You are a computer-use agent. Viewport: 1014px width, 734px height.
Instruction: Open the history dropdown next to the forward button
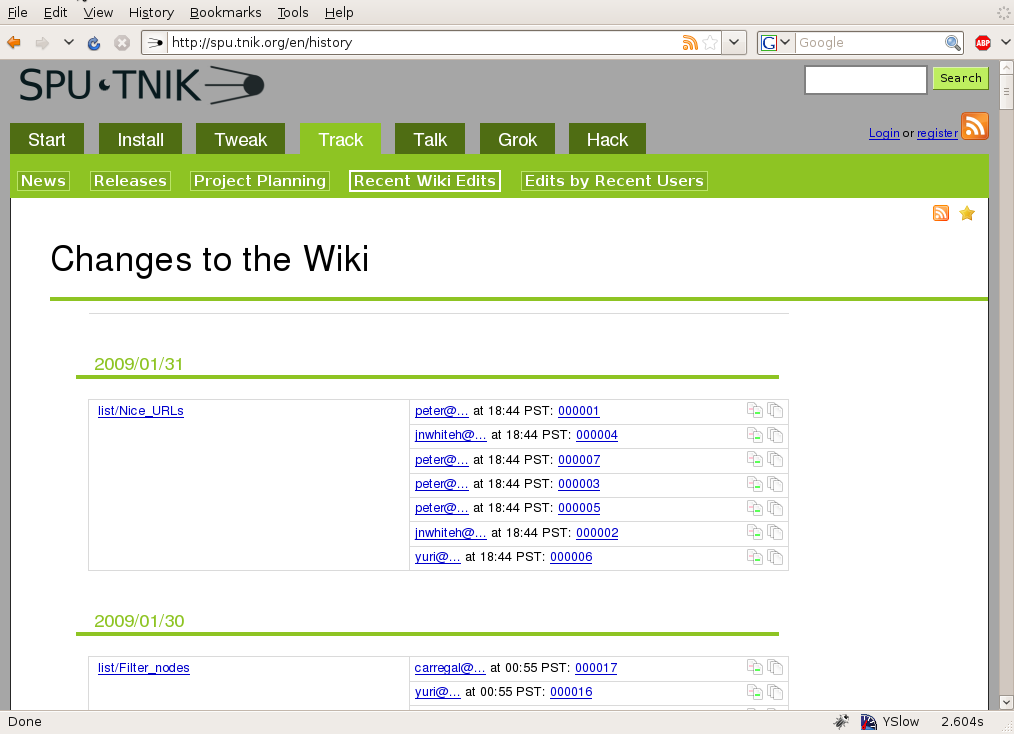tap(68, 43)
